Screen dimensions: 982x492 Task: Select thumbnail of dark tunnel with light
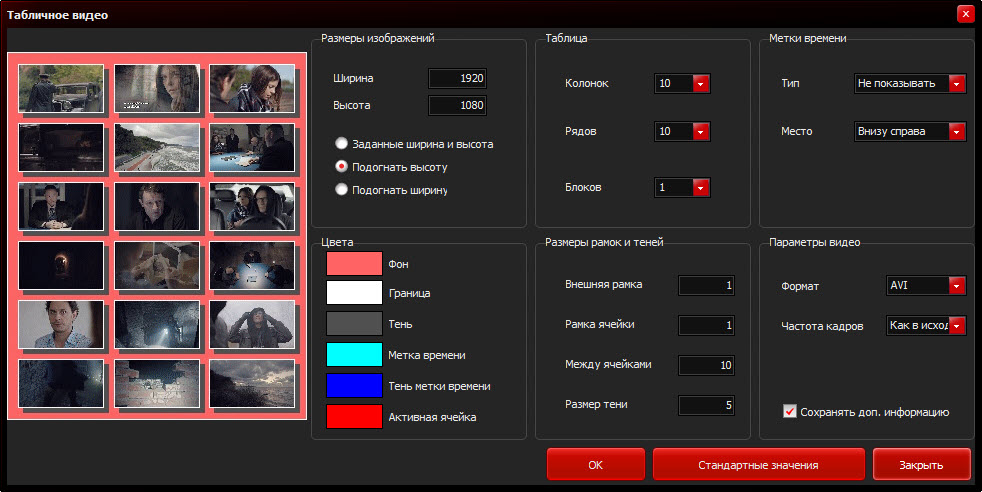(61, 265)
